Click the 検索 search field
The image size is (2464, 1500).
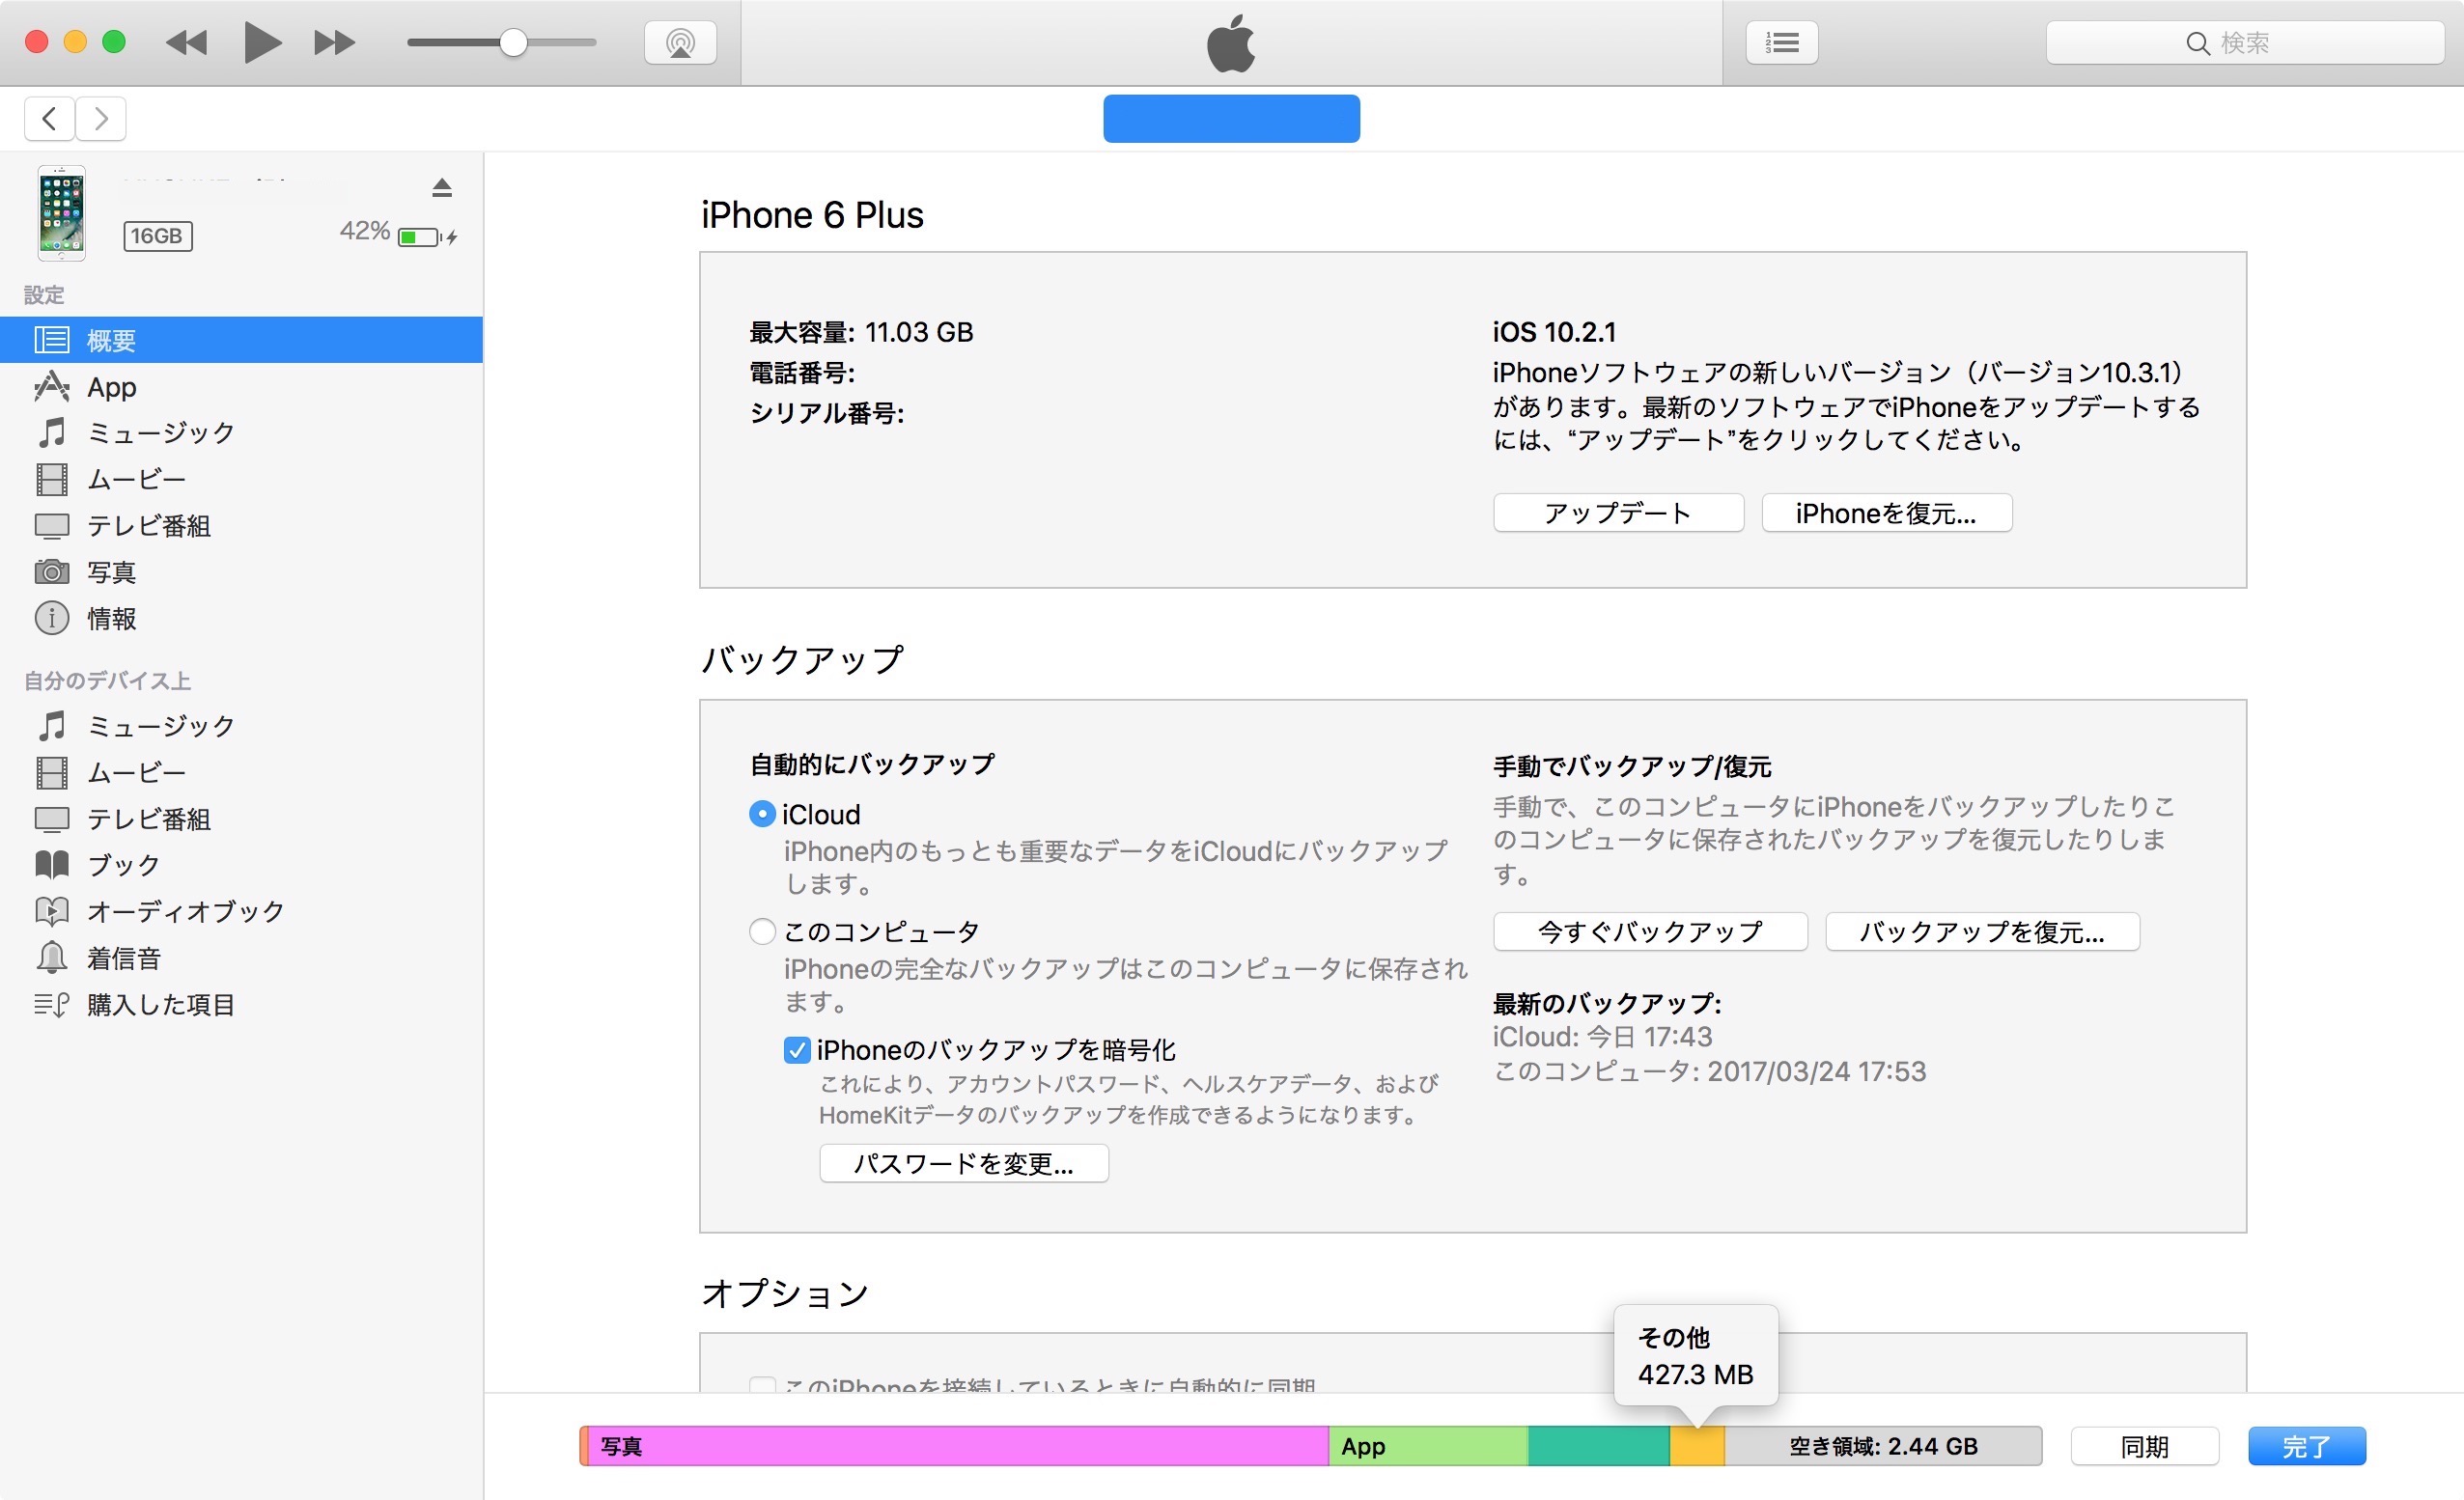click(2244, 43)
